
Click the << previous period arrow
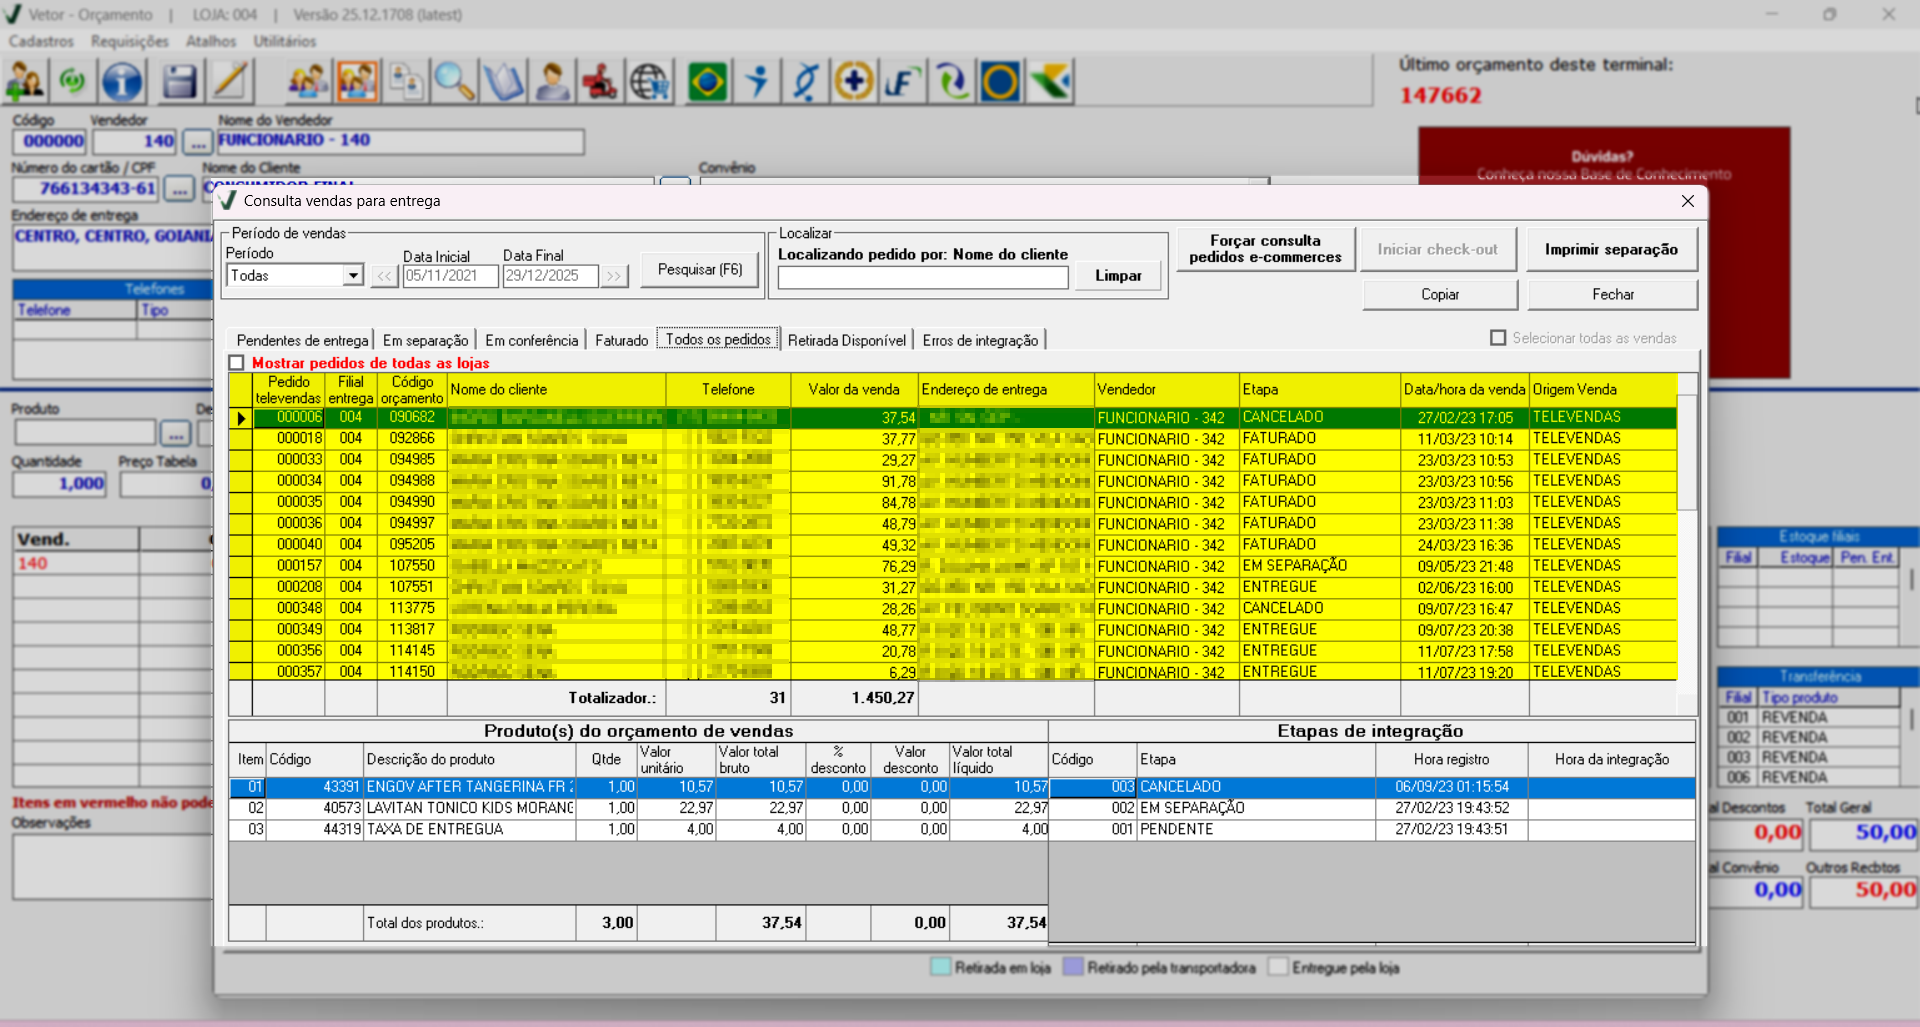pyautogui.click(x=384, y=276)
